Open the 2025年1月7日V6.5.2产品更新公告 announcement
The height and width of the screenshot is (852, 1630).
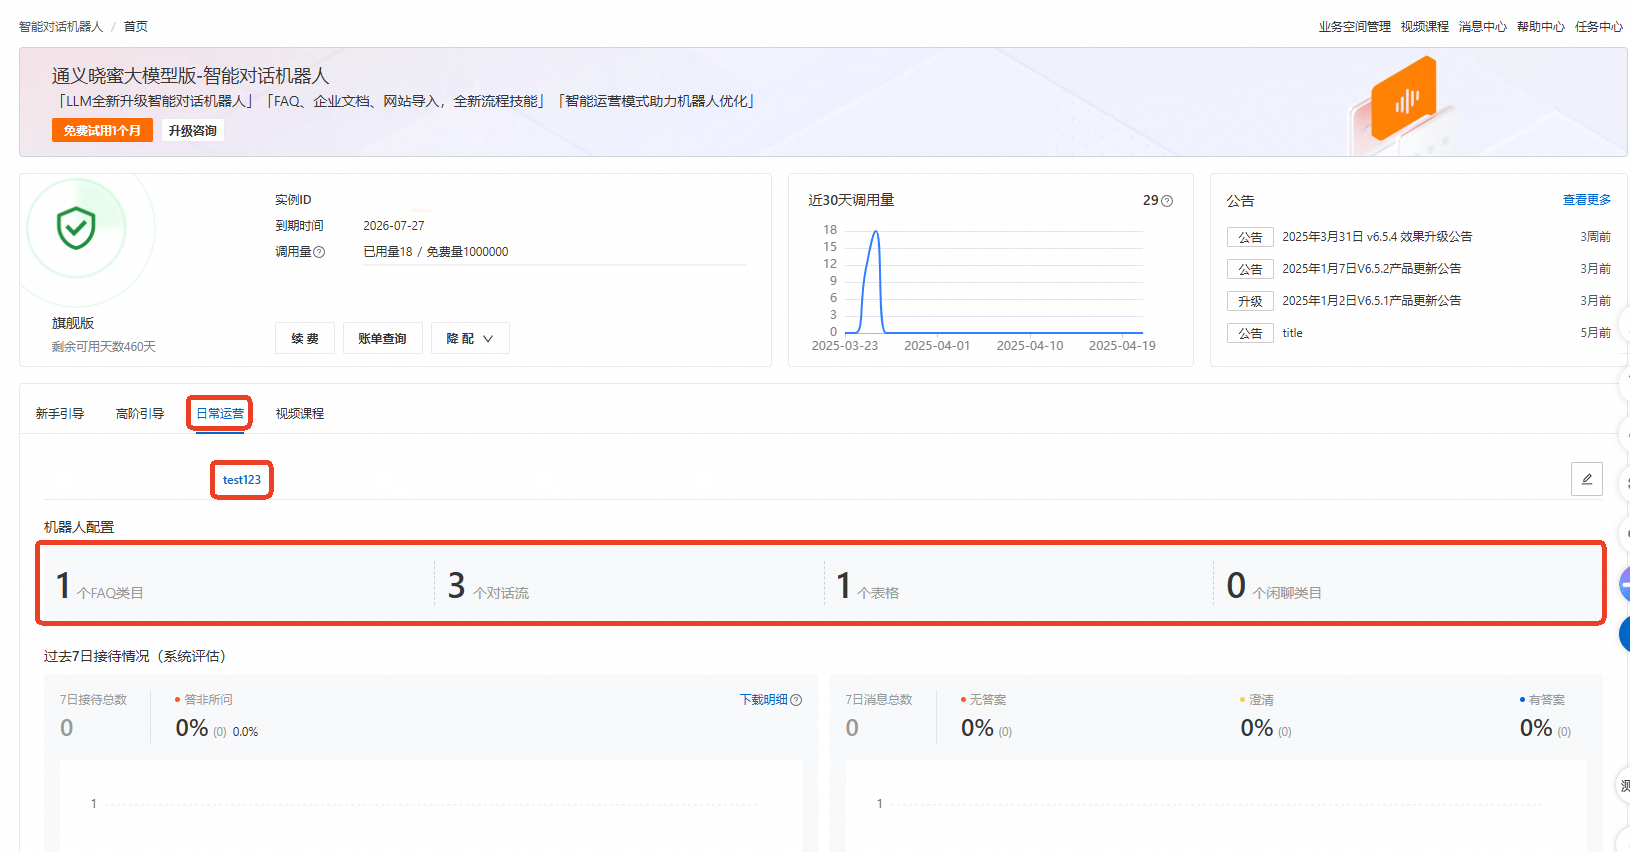pyautogui.click(x=1371, y=269)
